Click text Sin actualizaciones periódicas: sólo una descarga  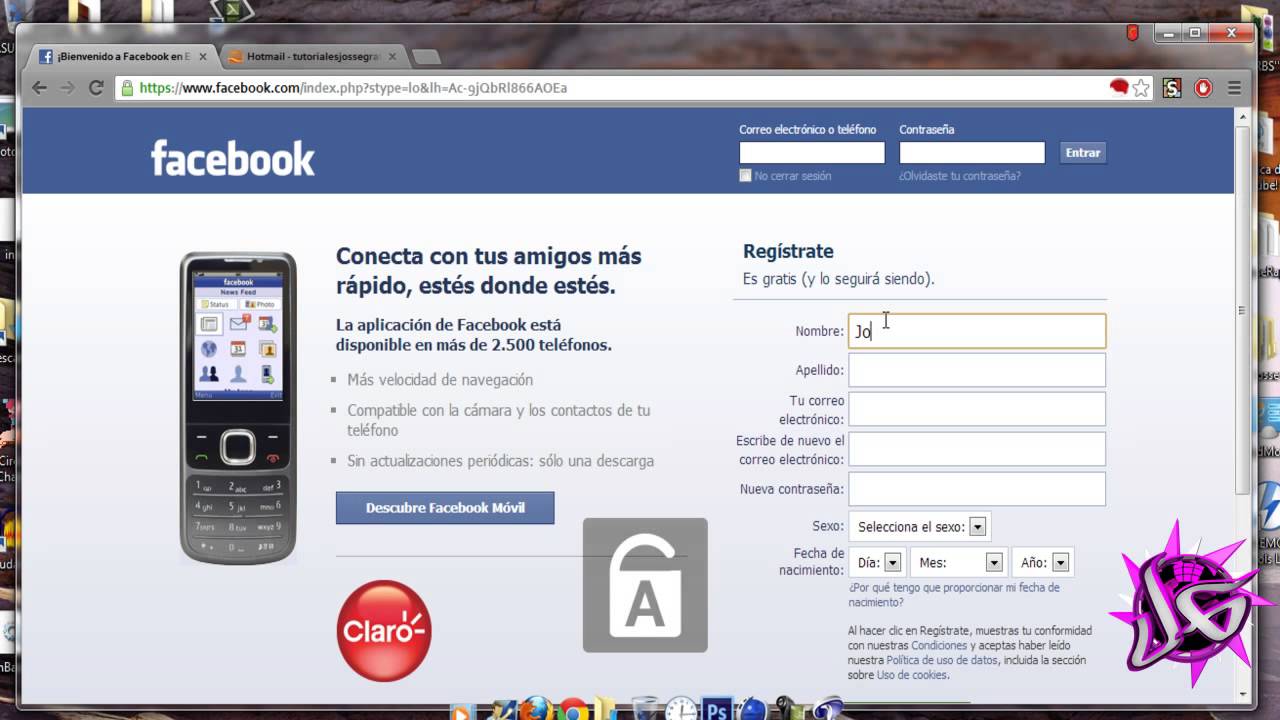coord(500,461)
